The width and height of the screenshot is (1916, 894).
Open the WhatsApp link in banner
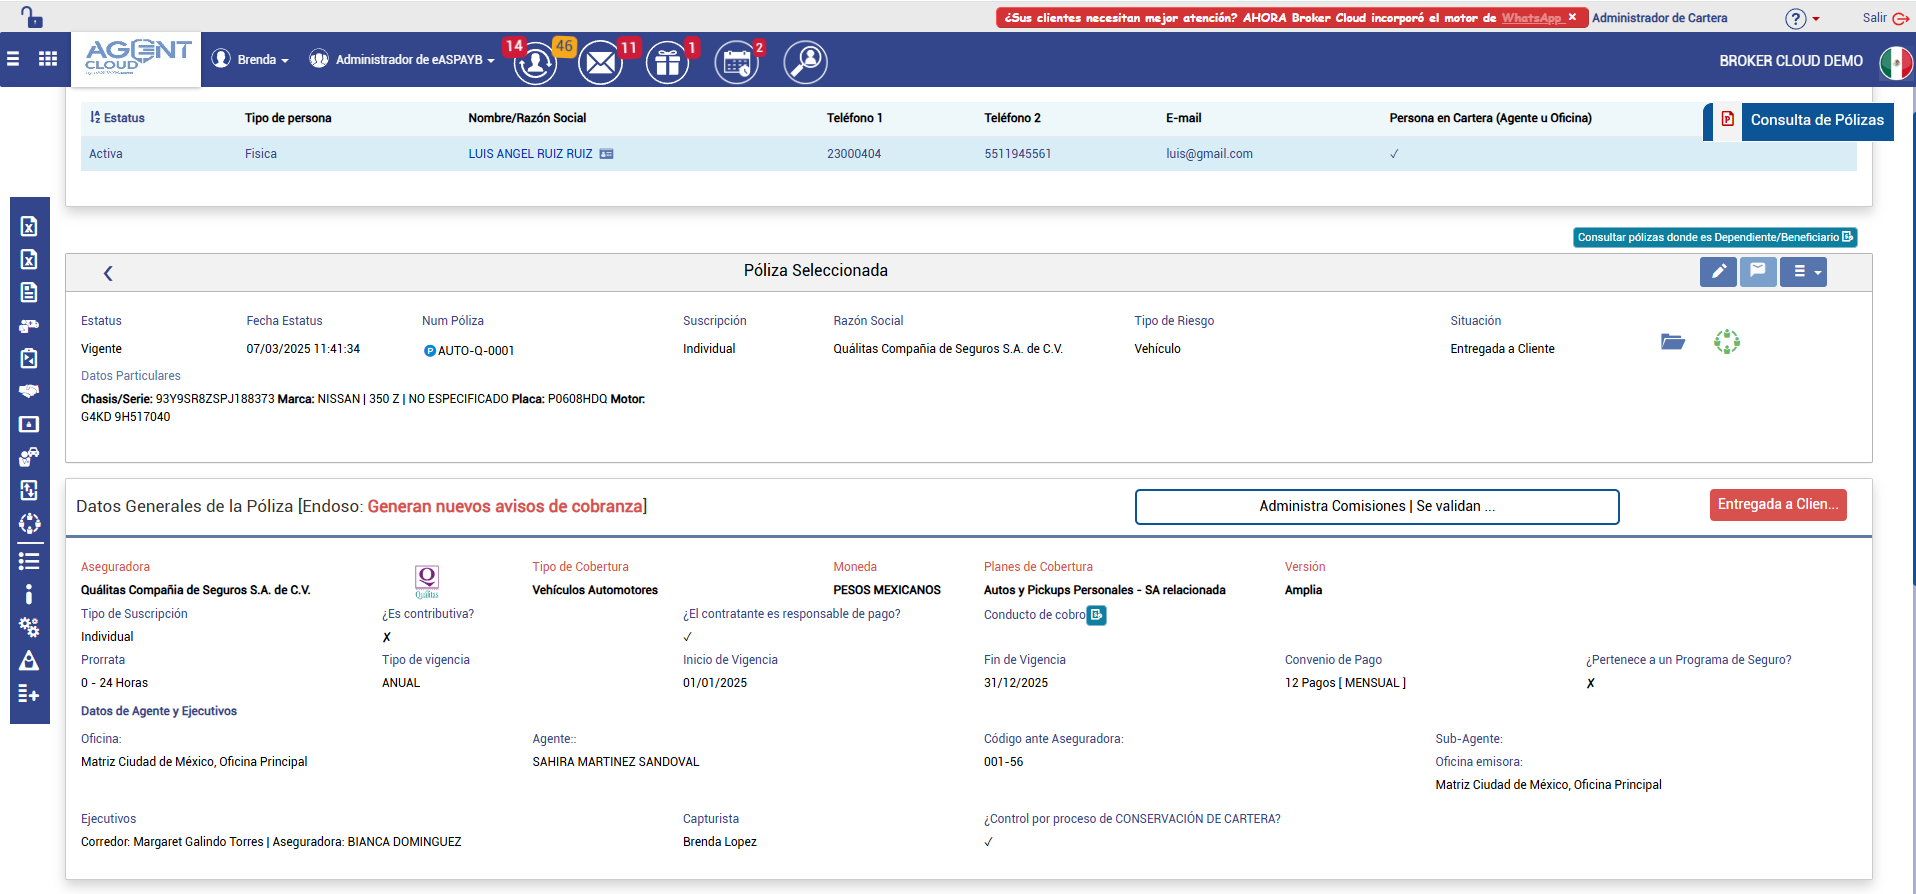click(1531, 18)
